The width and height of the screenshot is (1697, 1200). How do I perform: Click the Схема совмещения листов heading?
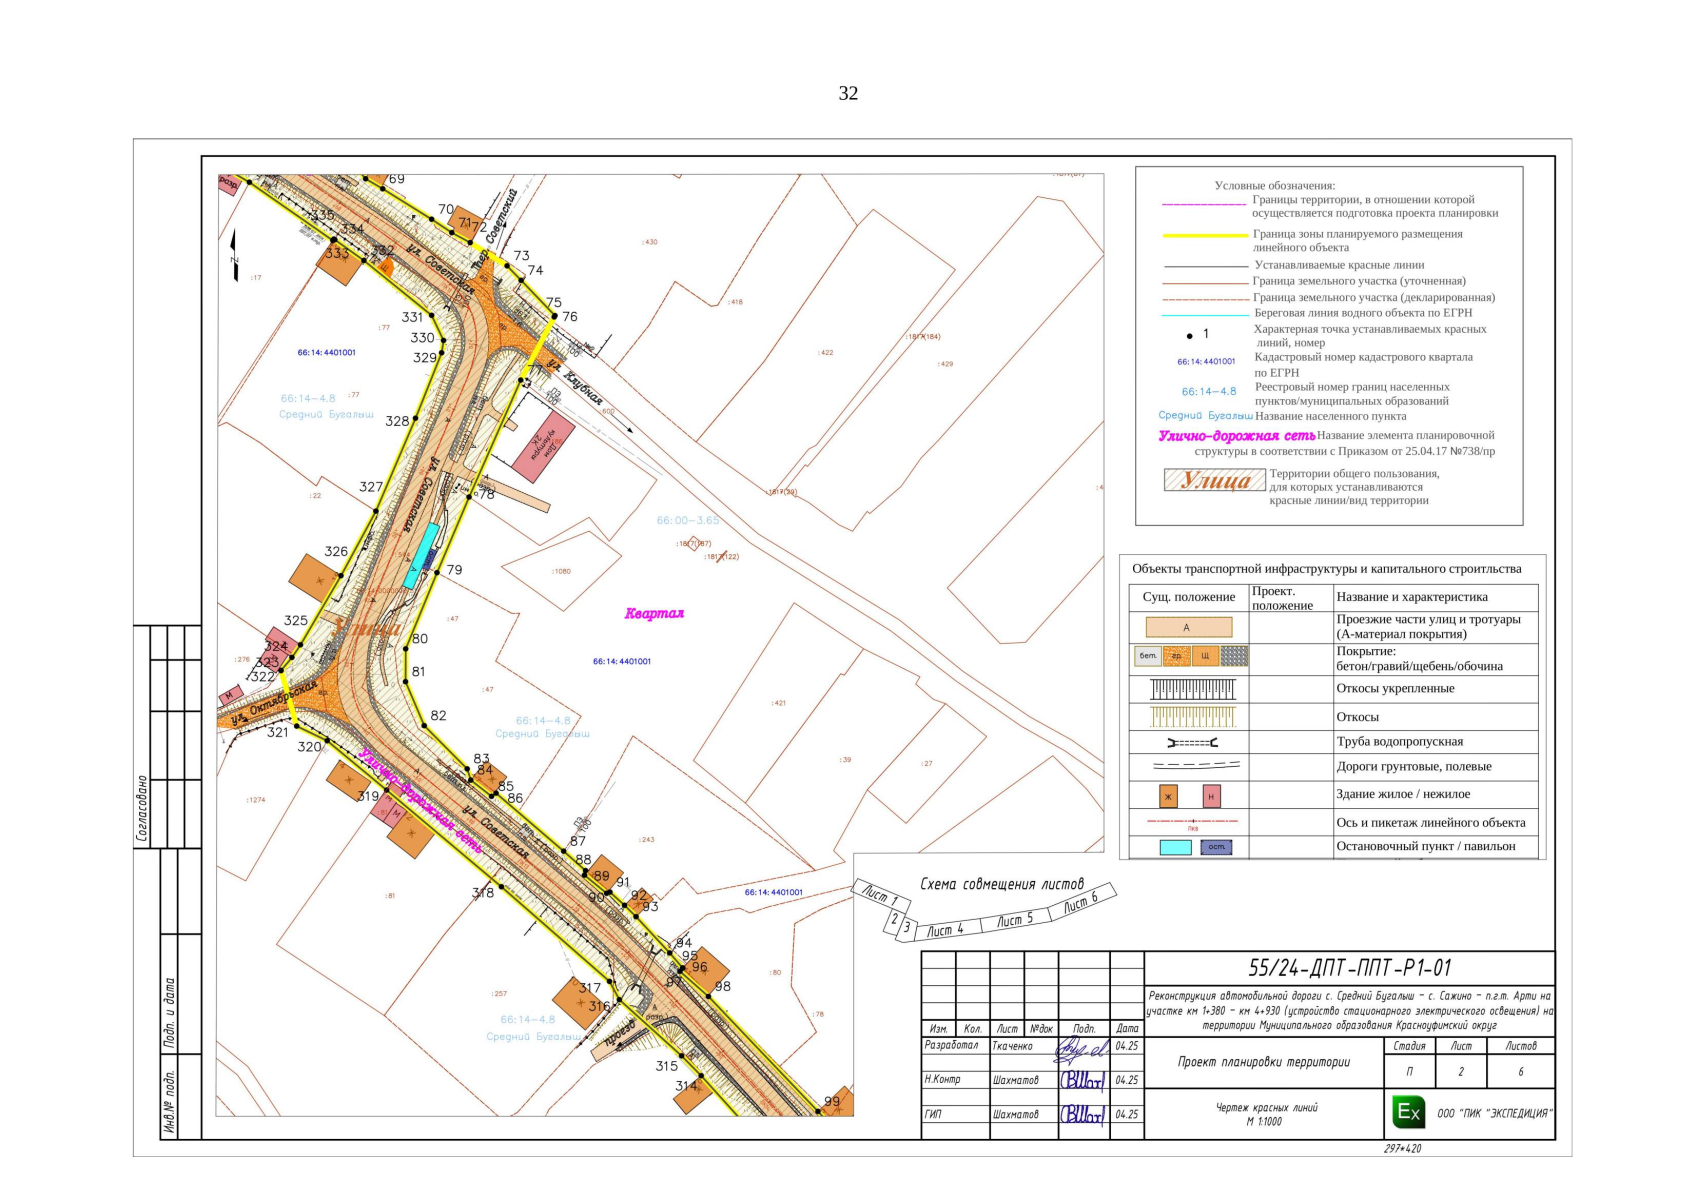click(1002, 884)
